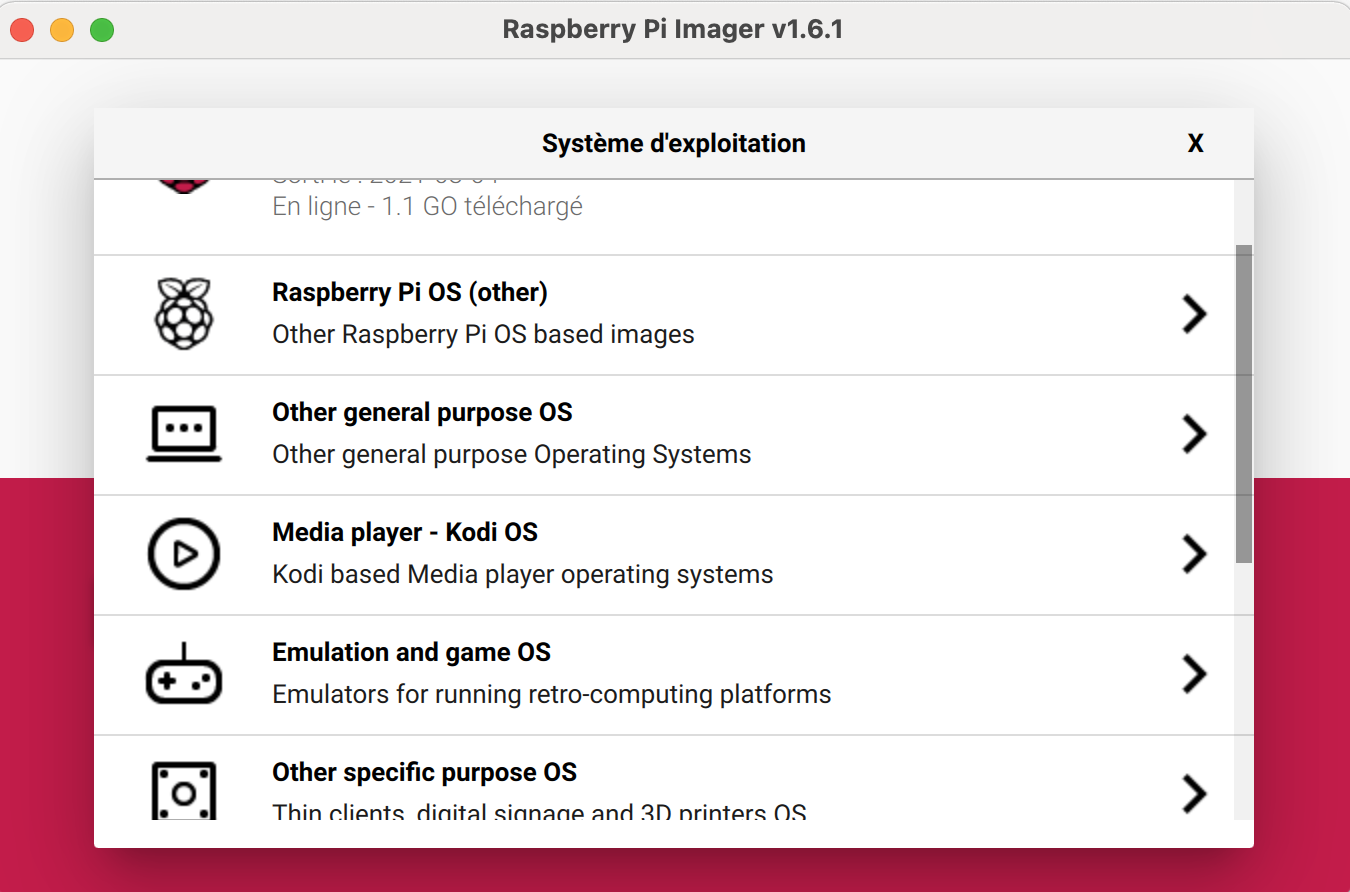Viewport: 1350px width, 892px height.
Task: Click the Raspberry Pi Imager v1.6.1 title
Action: coord(673,30)
